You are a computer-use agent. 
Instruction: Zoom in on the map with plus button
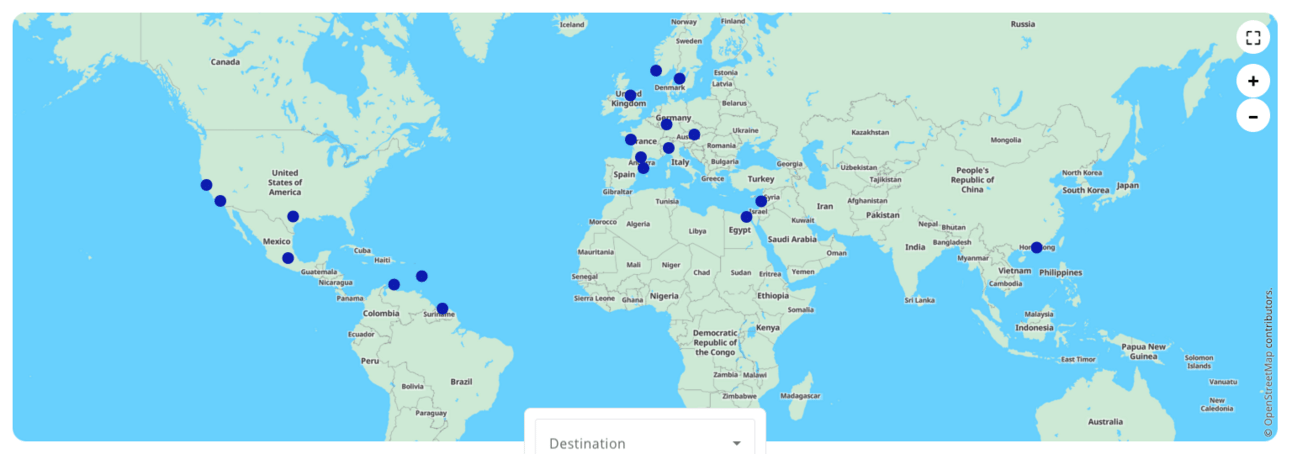1253,81
